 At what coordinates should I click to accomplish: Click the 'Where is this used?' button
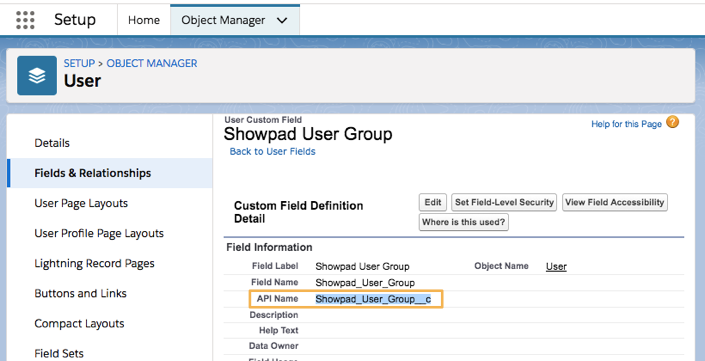pos(464,222)
